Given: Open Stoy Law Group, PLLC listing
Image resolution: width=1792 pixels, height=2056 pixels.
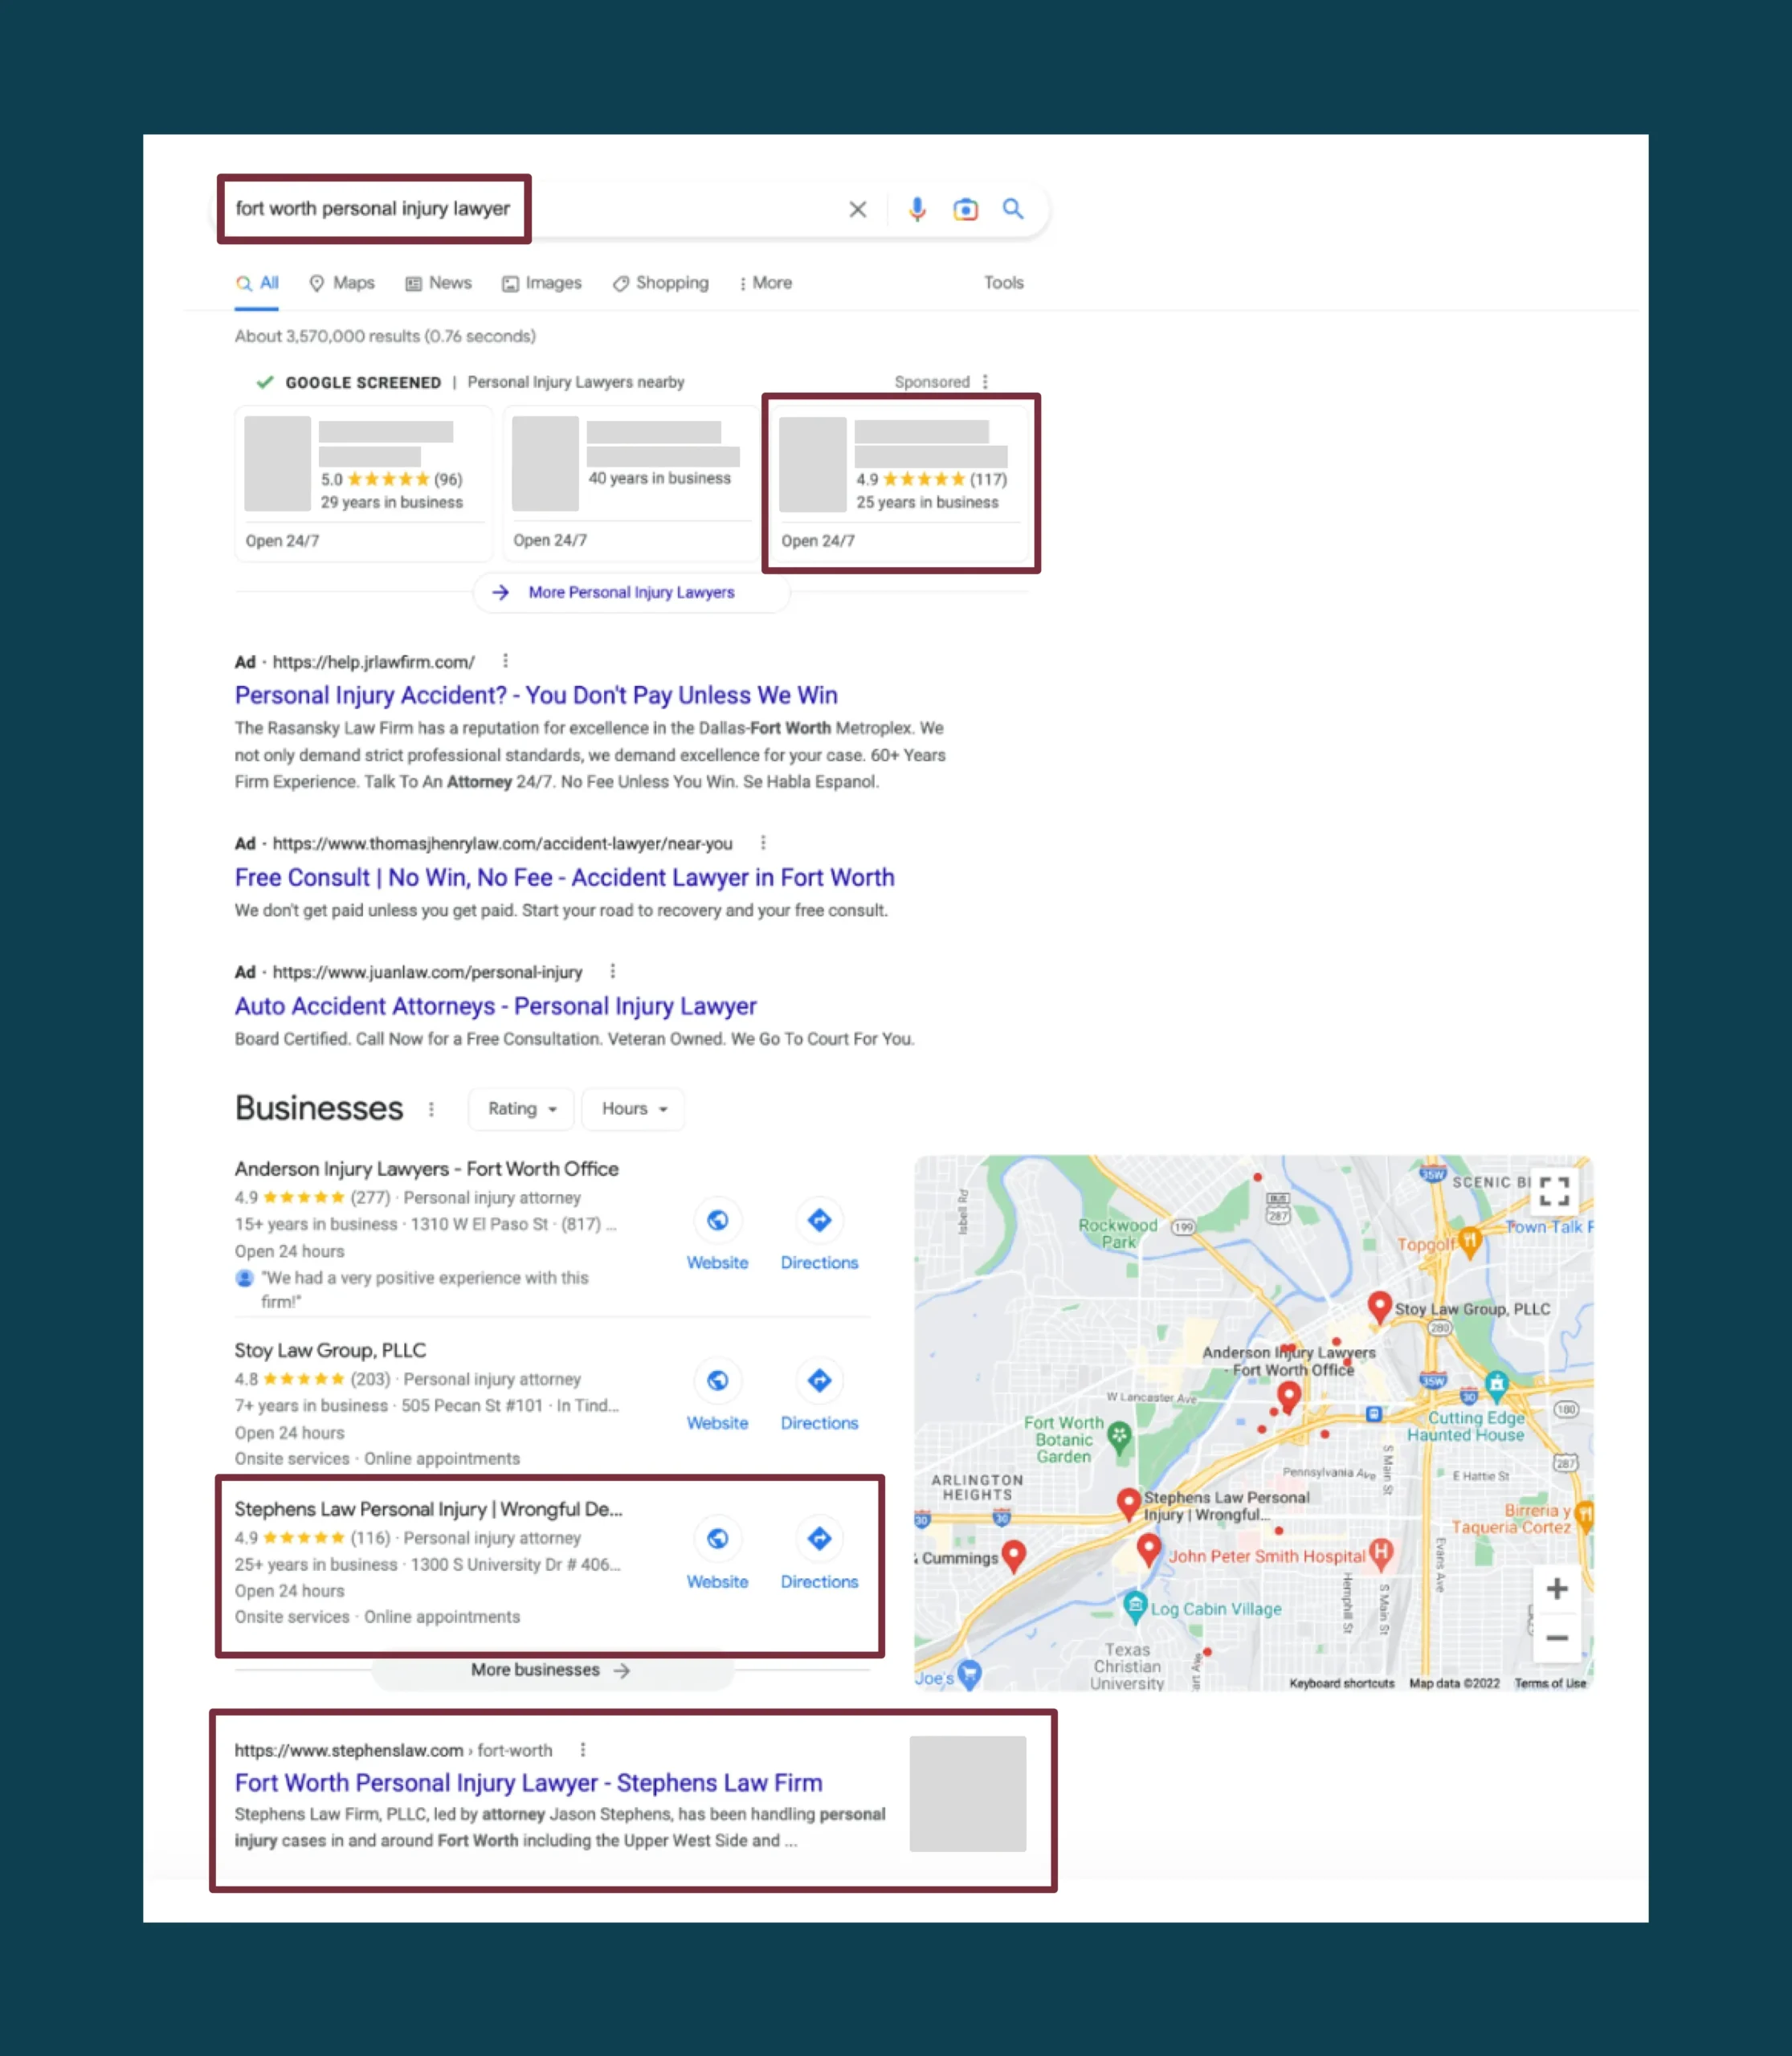Looking at the screenshot, I should point(330,1350).
